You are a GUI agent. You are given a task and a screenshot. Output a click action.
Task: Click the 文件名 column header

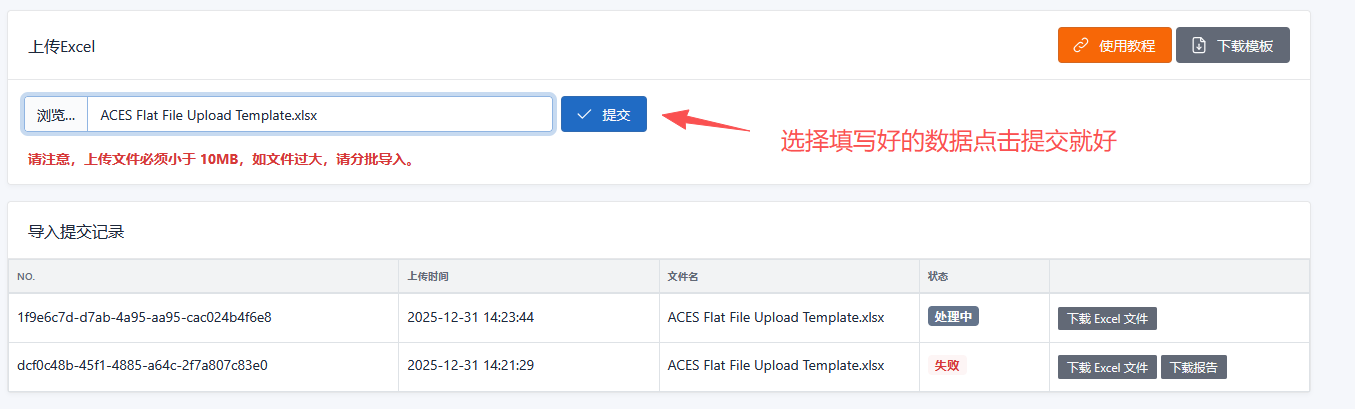point(683,276)
